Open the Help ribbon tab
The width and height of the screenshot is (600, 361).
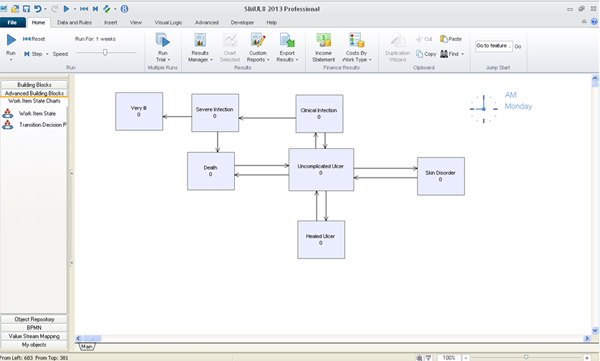click(x=272, y=22)
